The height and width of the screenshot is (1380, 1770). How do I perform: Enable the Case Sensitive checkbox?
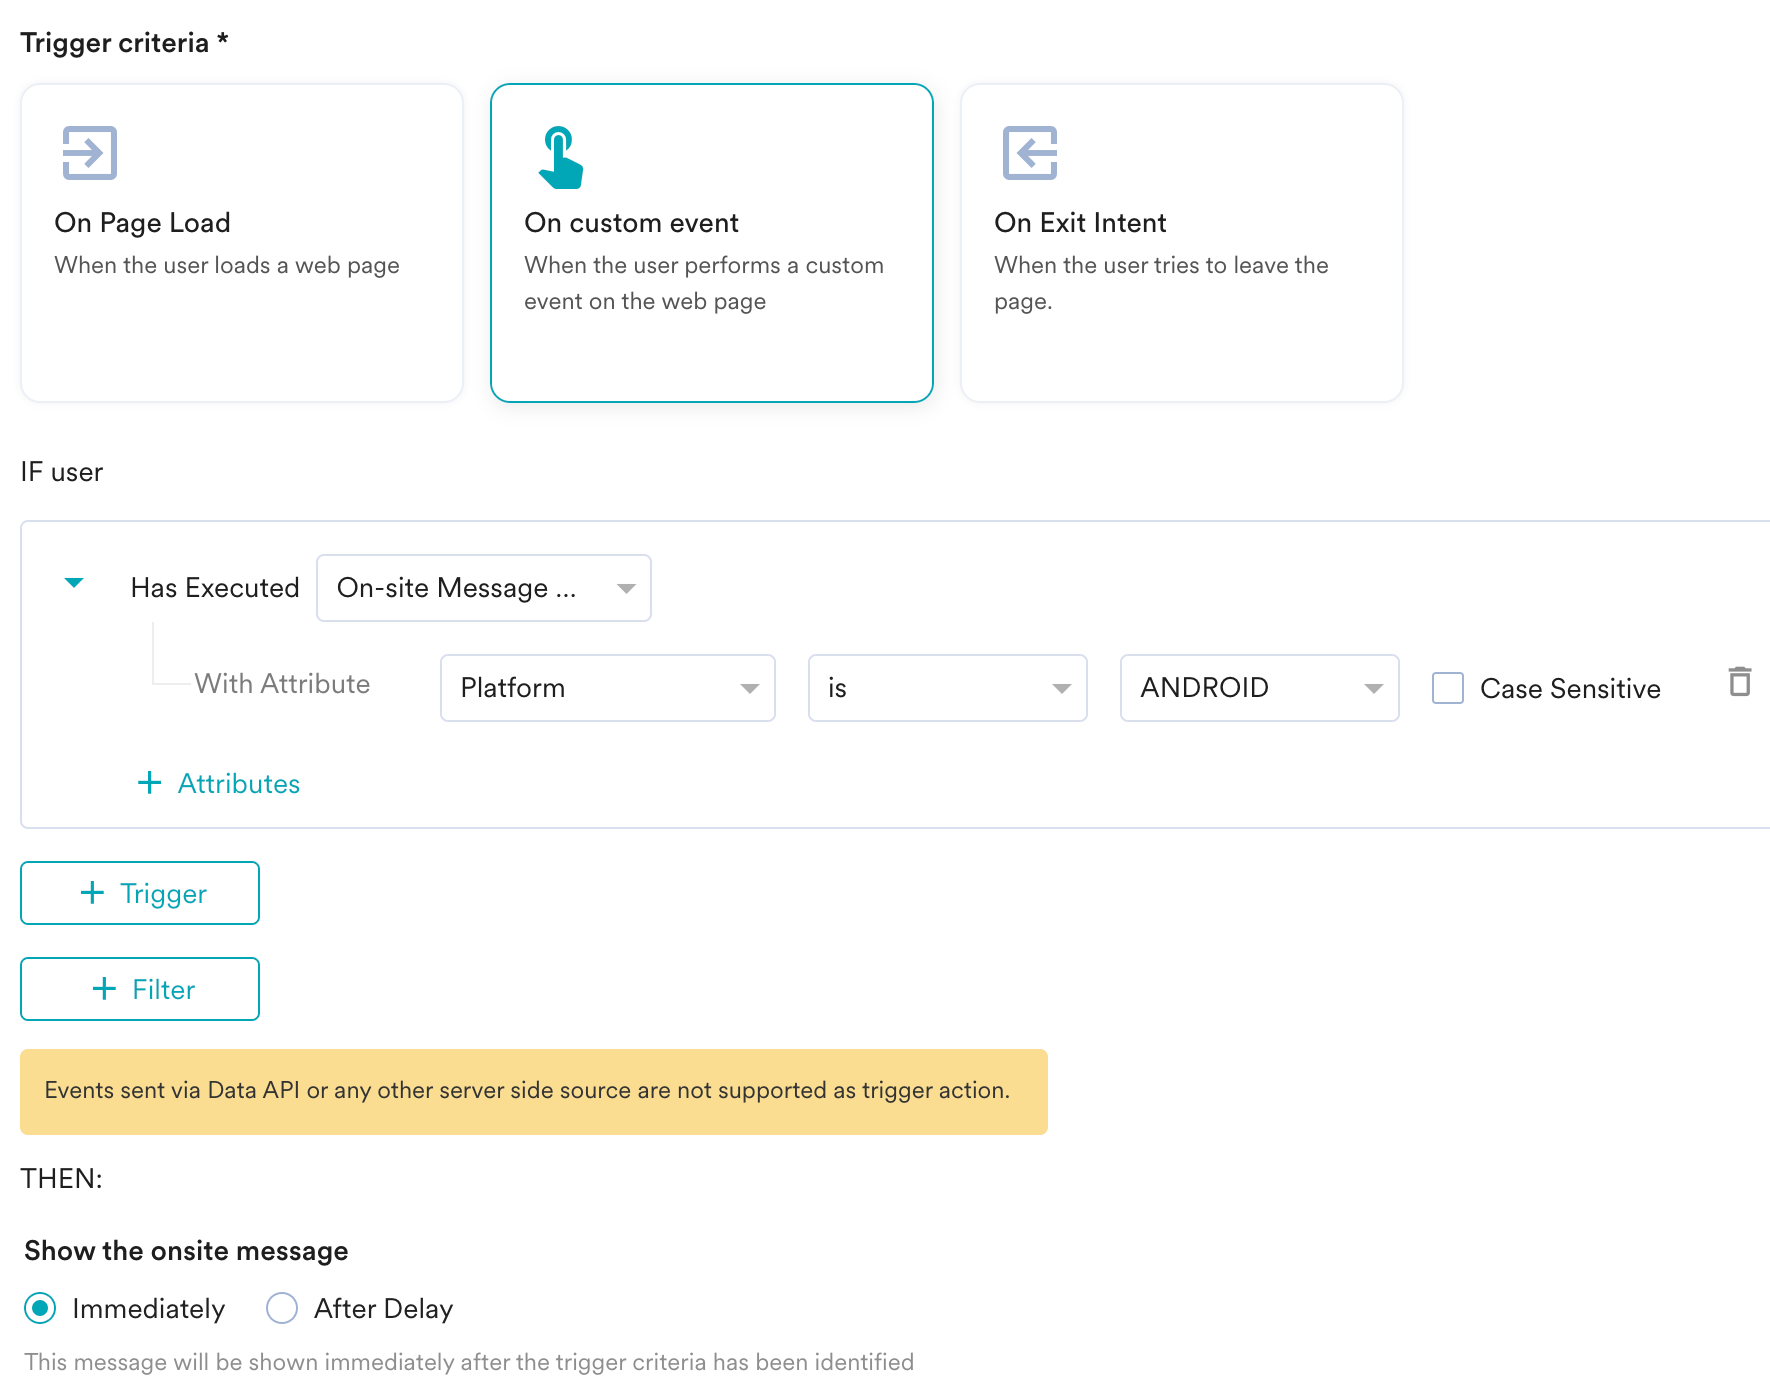1448,688
